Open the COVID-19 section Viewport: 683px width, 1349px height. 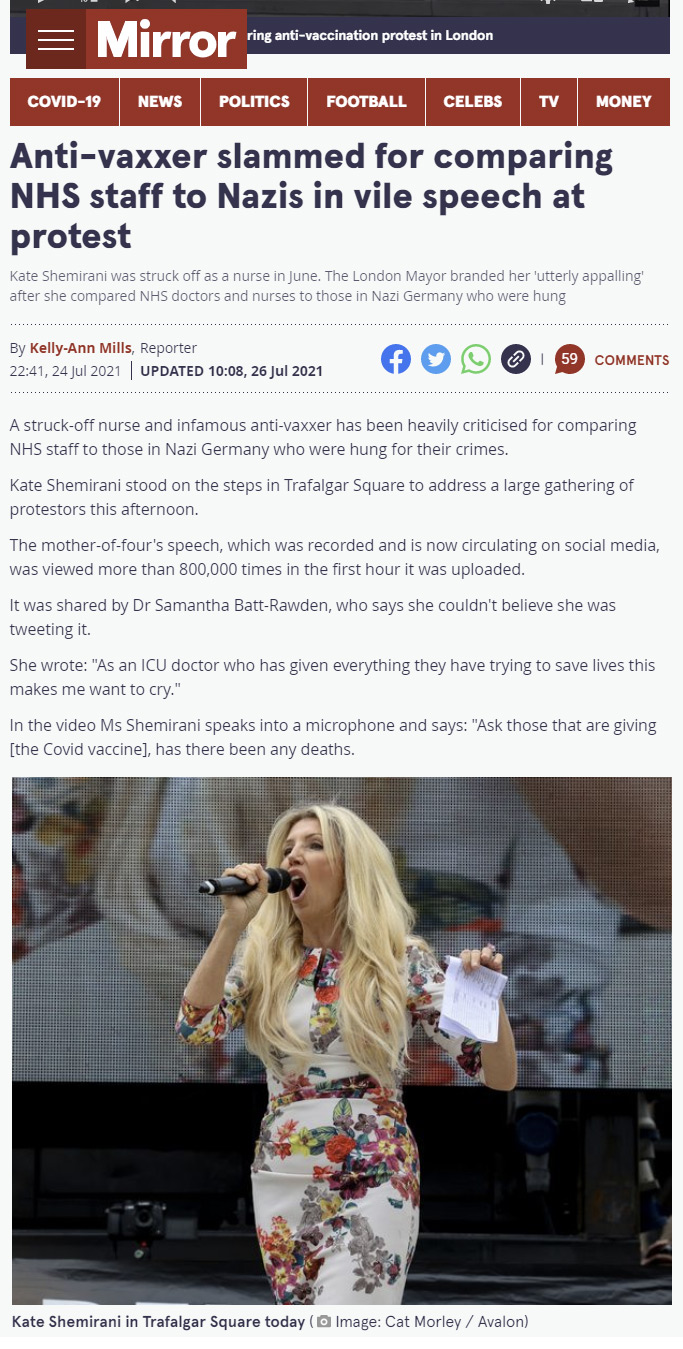pos(65,102)
